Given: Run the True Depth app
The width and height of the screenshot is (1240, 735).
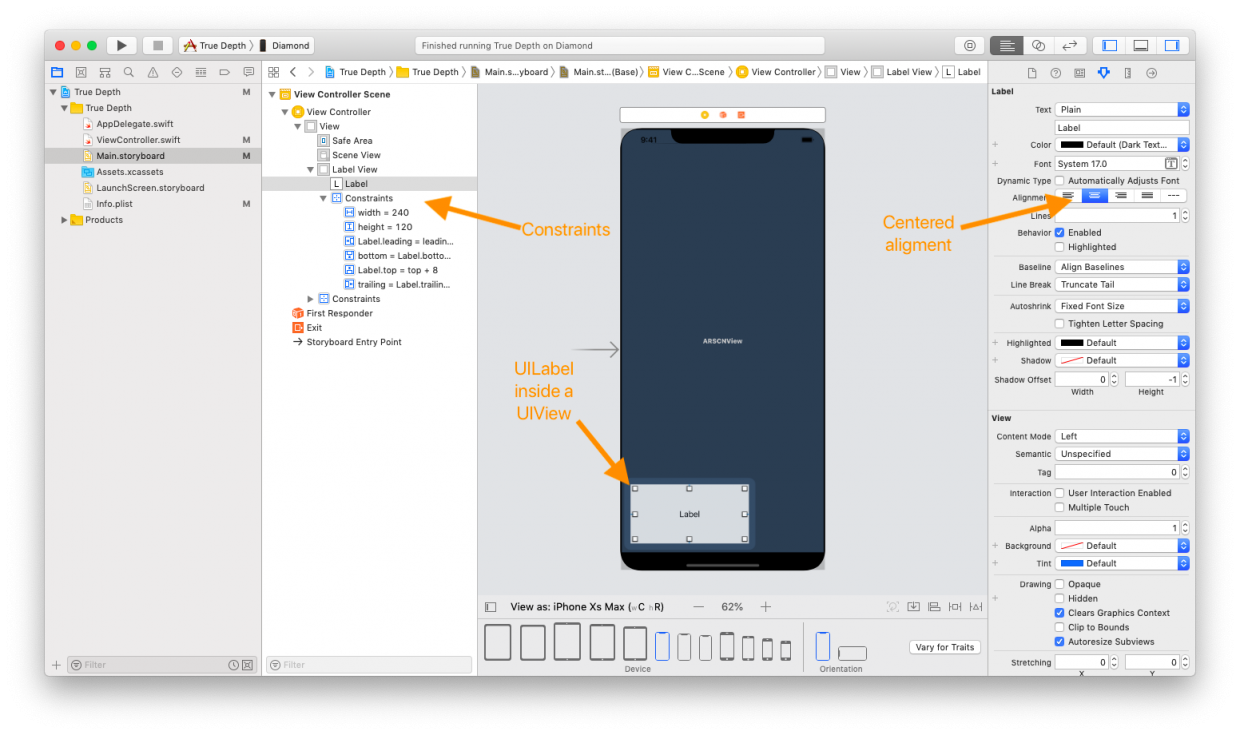Looking at the screenshot, I should (121, 45).
